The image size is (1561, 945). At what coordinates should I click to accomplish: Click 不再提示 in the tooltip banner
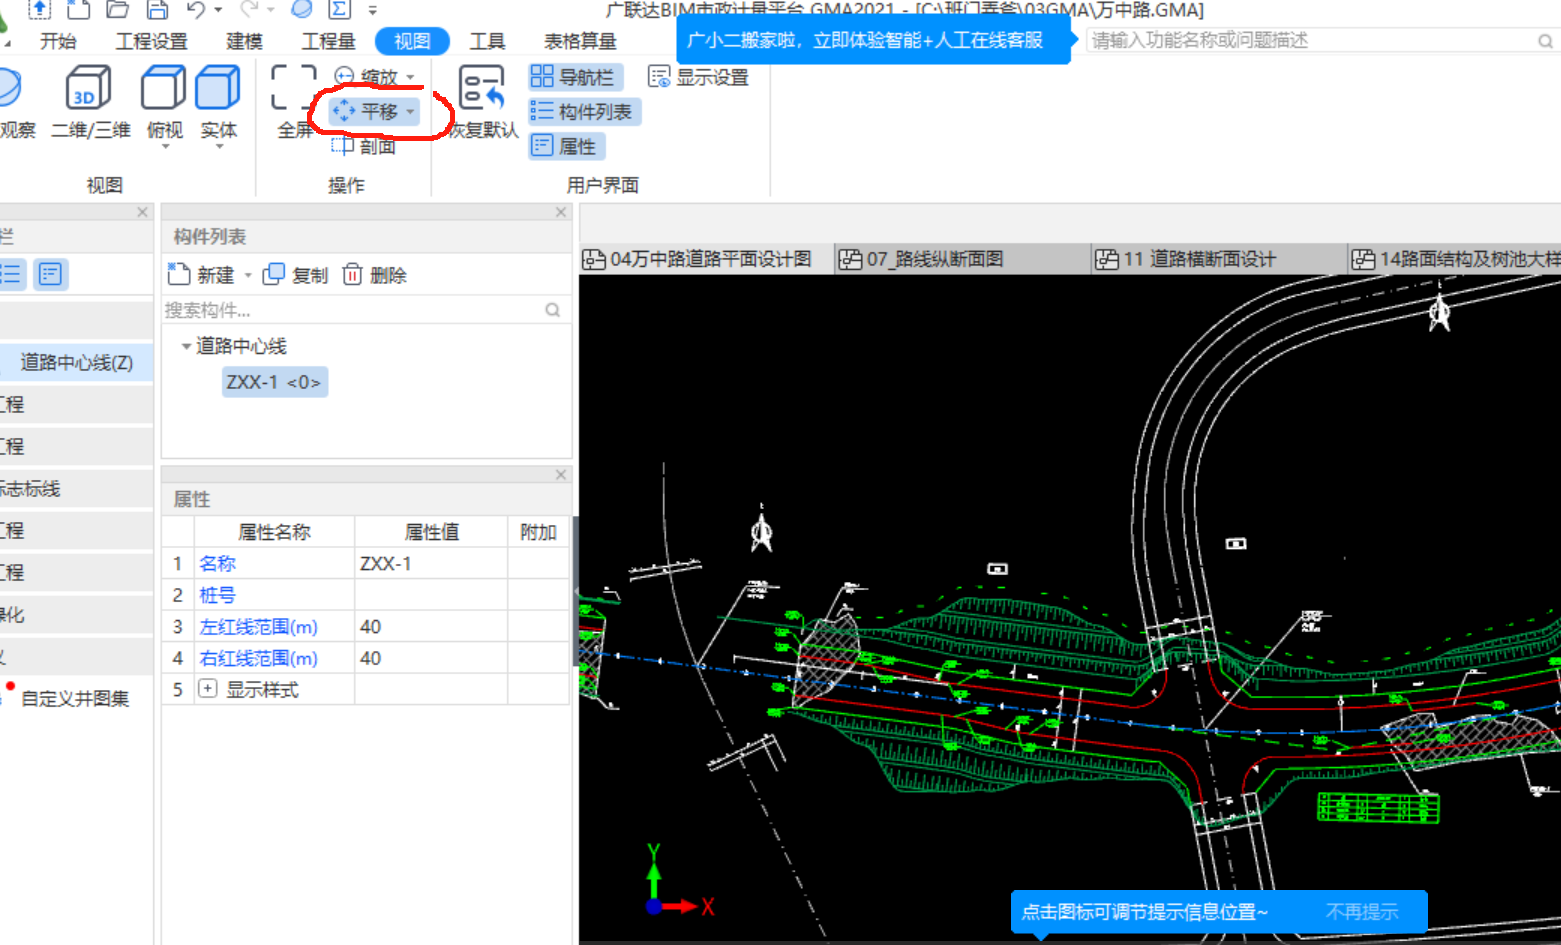pos(1361,912)
